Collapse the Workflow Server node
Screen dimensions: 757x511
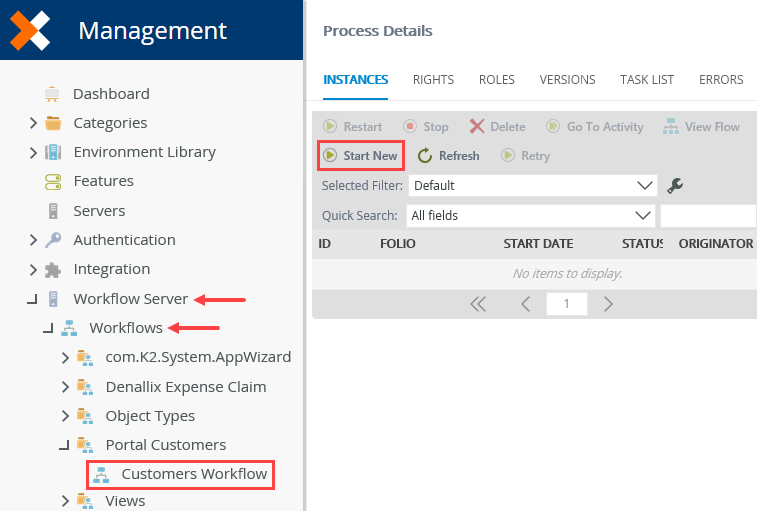tap(32, 299)
